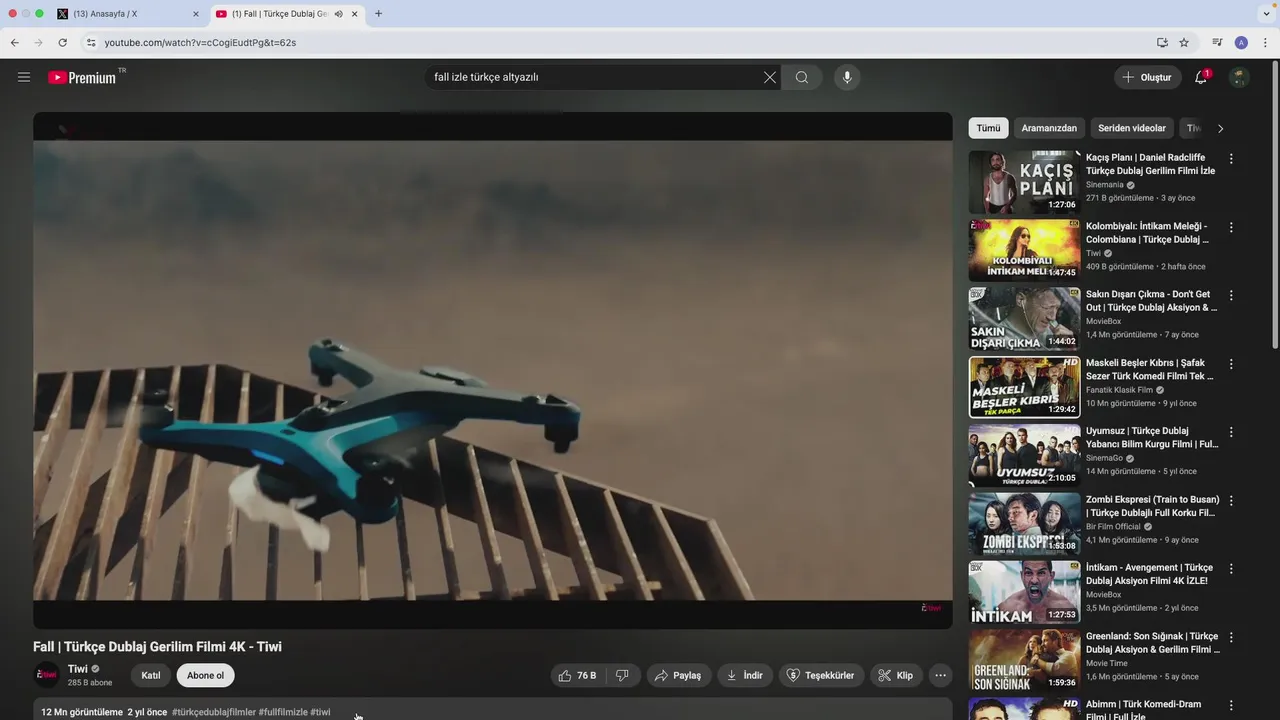1280x720 pixels.
Task: Click the browser address bar URL
Action: (x=200, y=43)
